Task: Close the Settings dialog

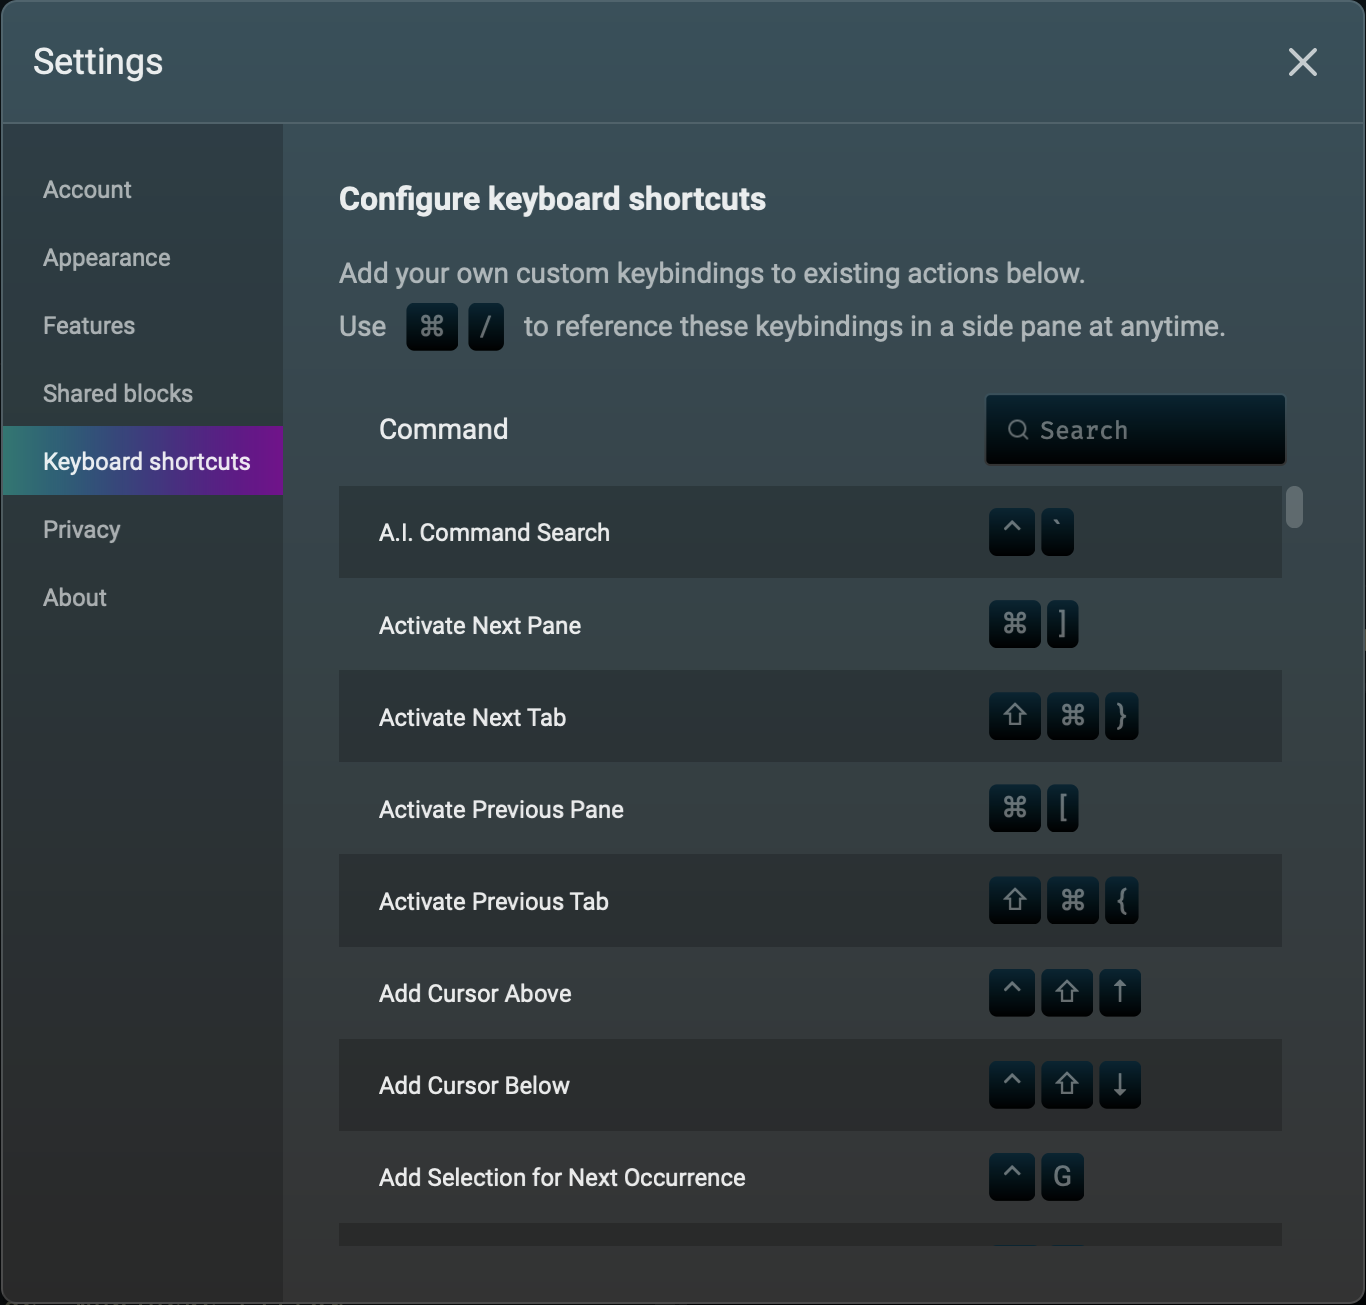Action: 1302,62
